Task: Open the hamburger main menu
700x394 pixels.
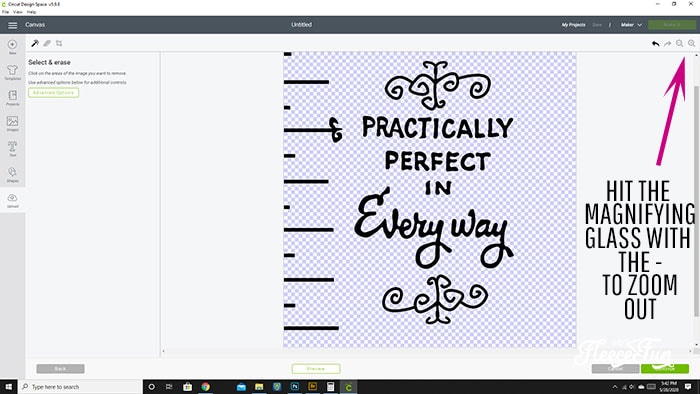Action: [12, 25]
